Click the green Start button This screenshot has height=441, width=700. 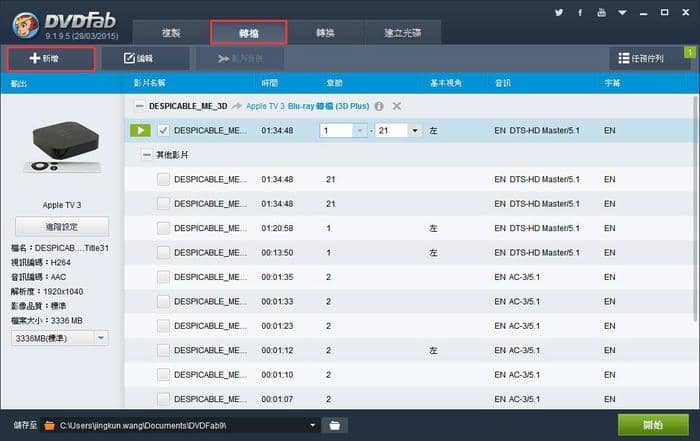pos(653,425)
